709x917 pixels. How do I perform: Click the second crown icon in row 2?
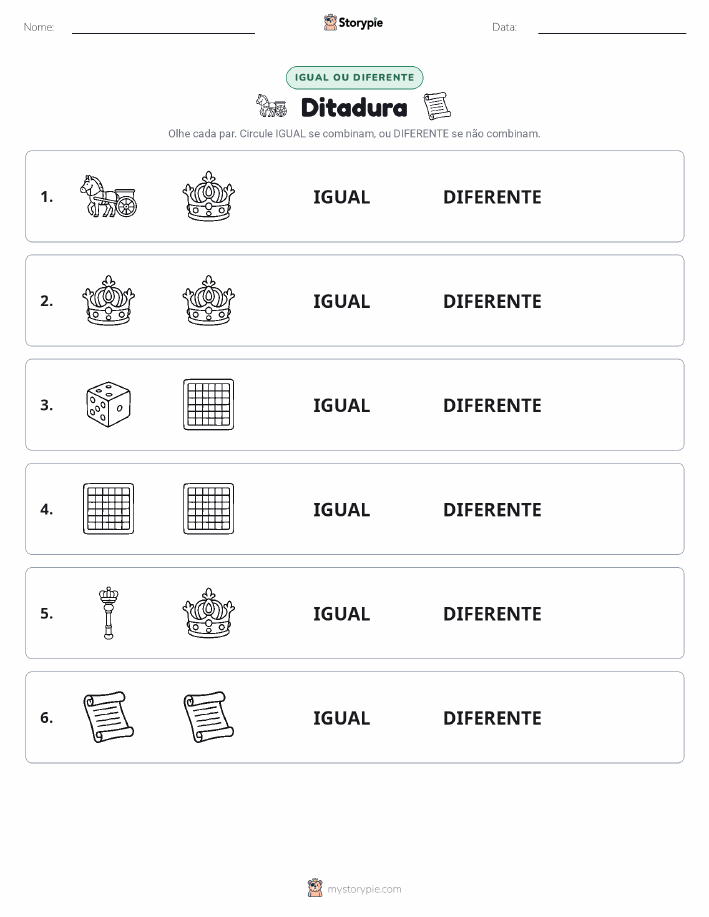click(x=208, y=301)
